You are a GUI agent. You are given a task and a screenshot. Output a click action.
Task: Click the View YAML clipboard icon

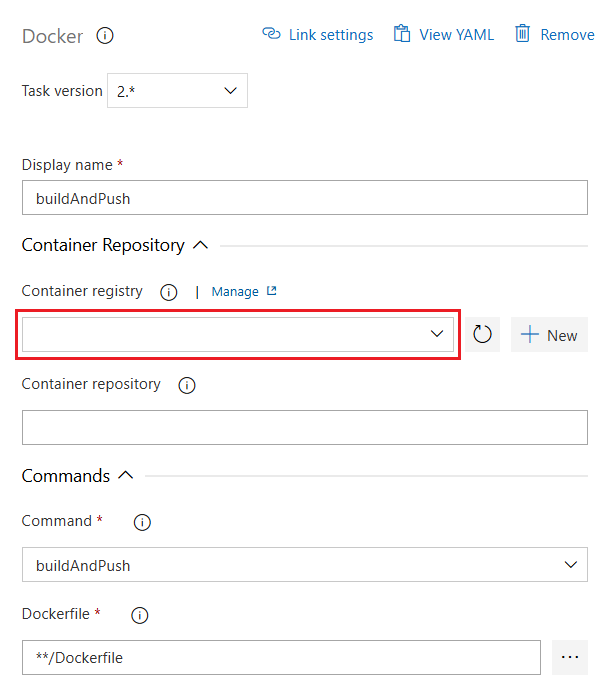pos(402,34)
